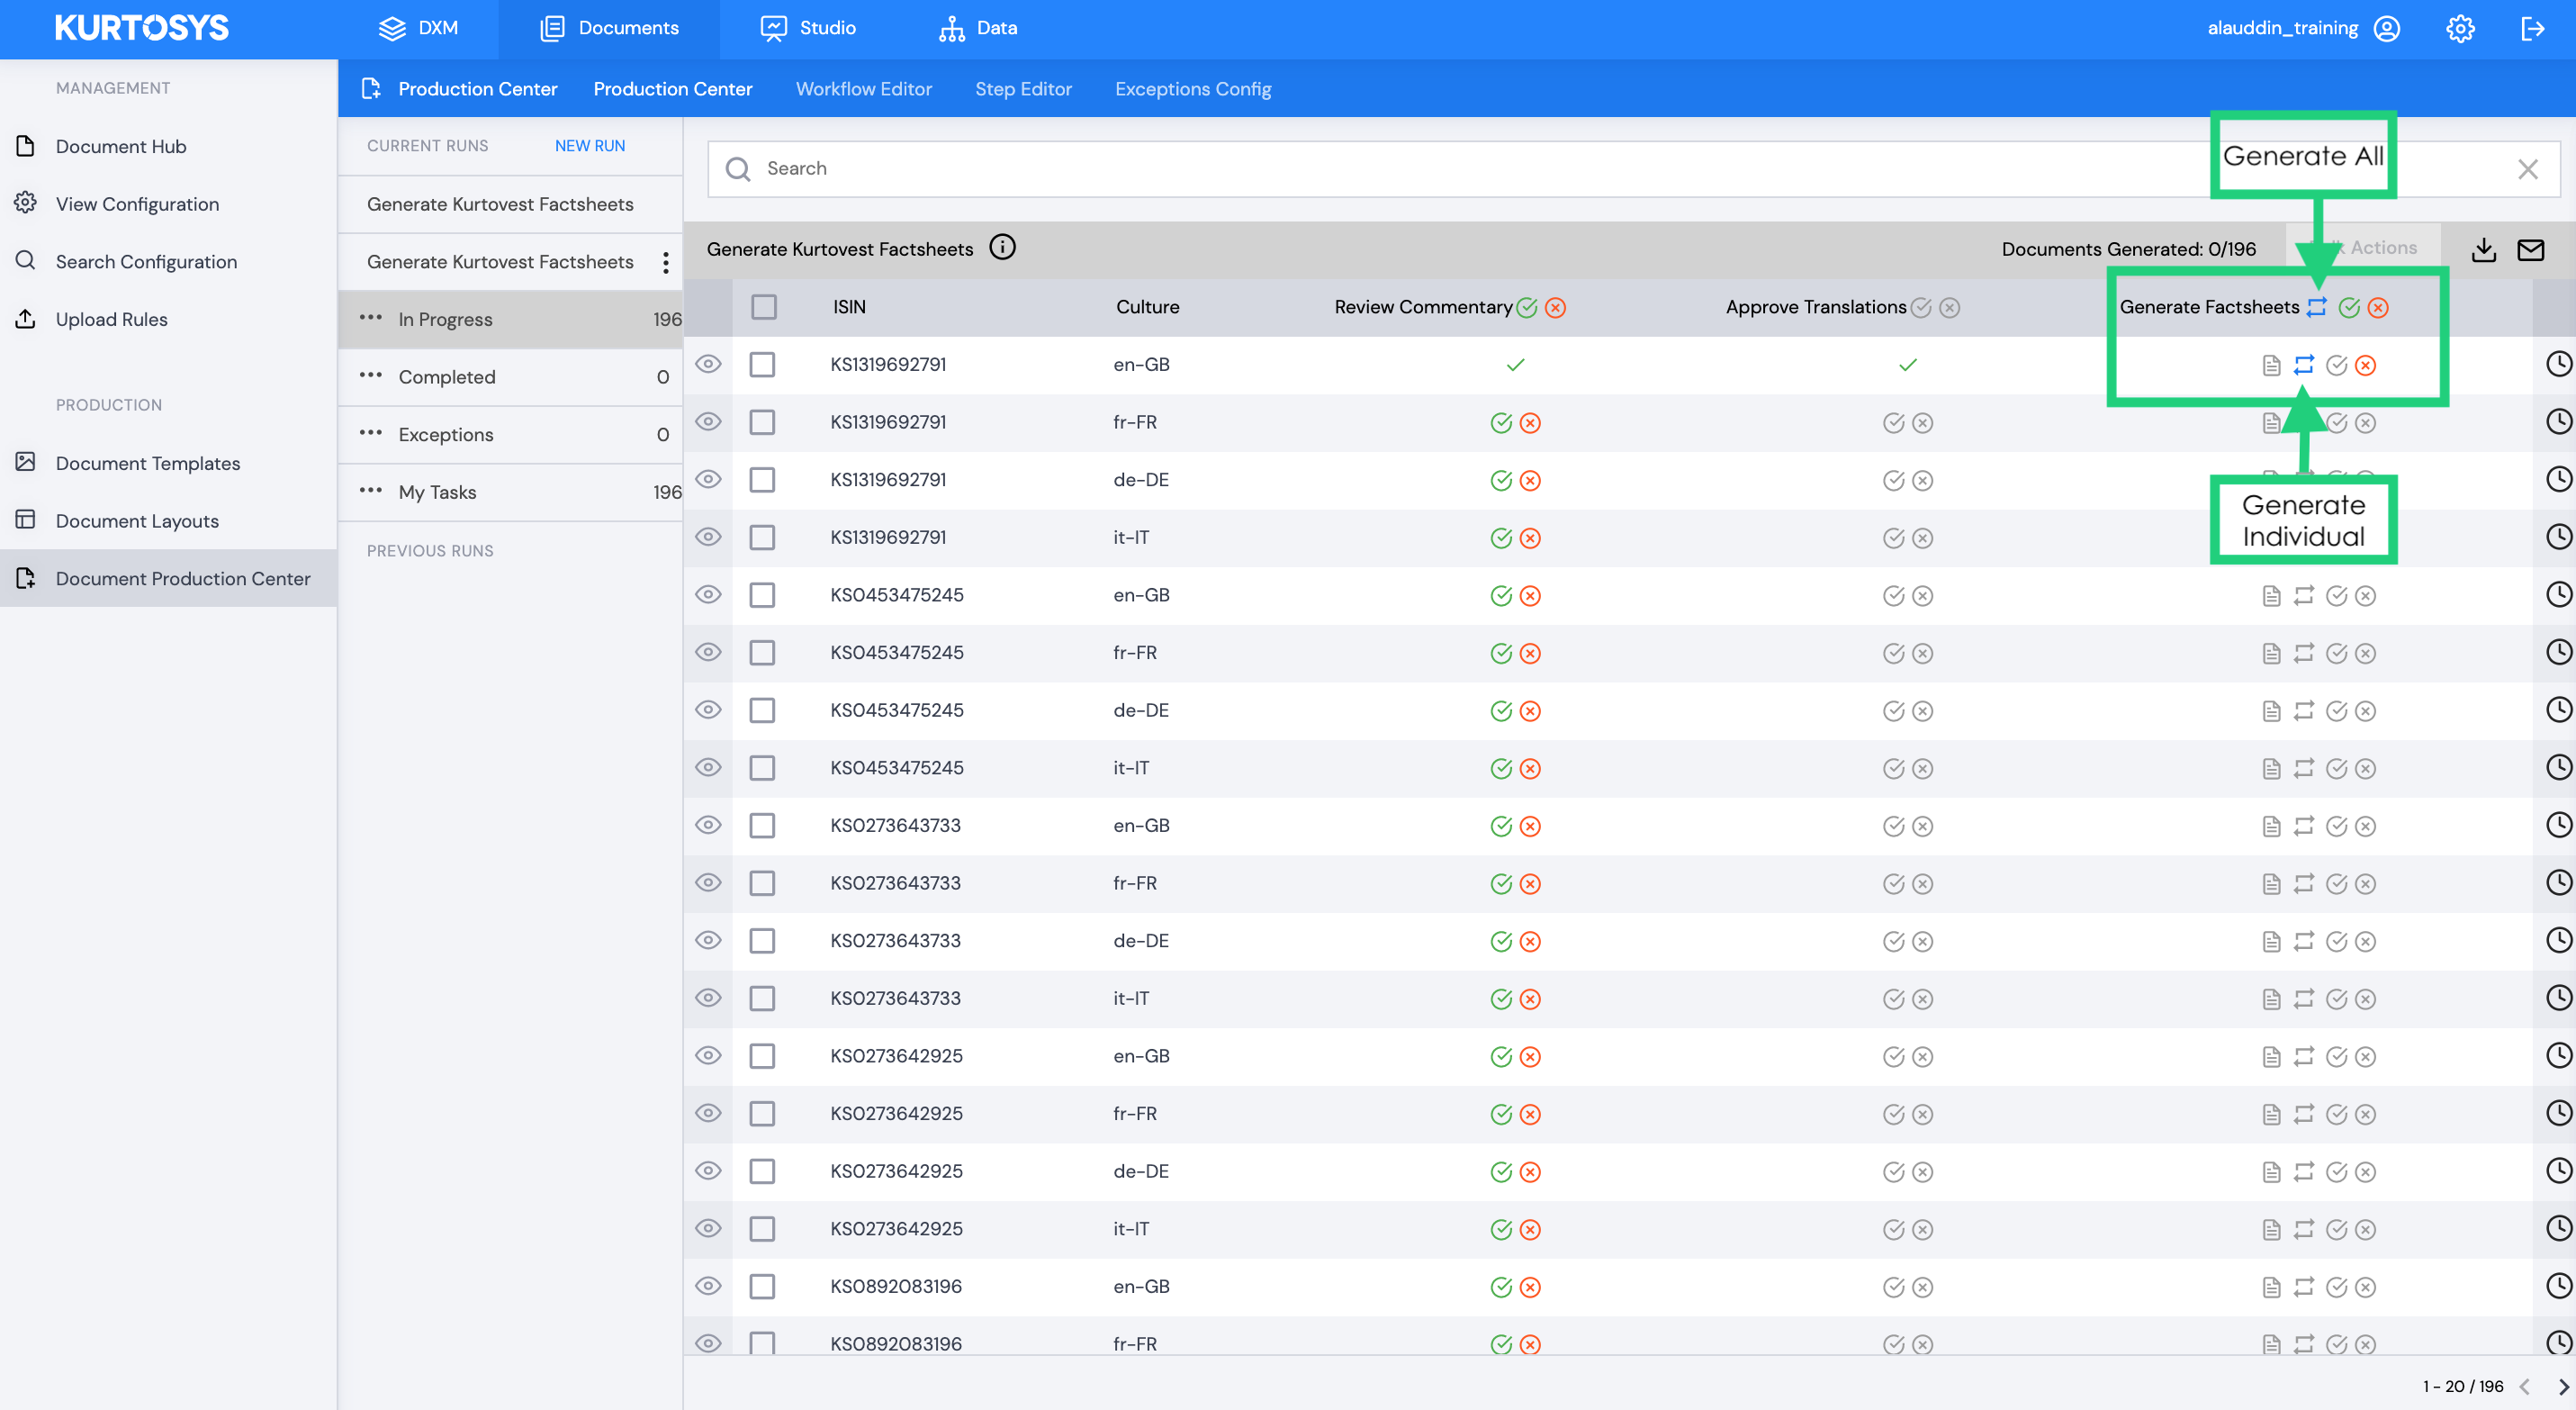Click the ISIN column header
Image resolution: width=2576 pixels, height=1410 pixels.
tap(849, 307)
